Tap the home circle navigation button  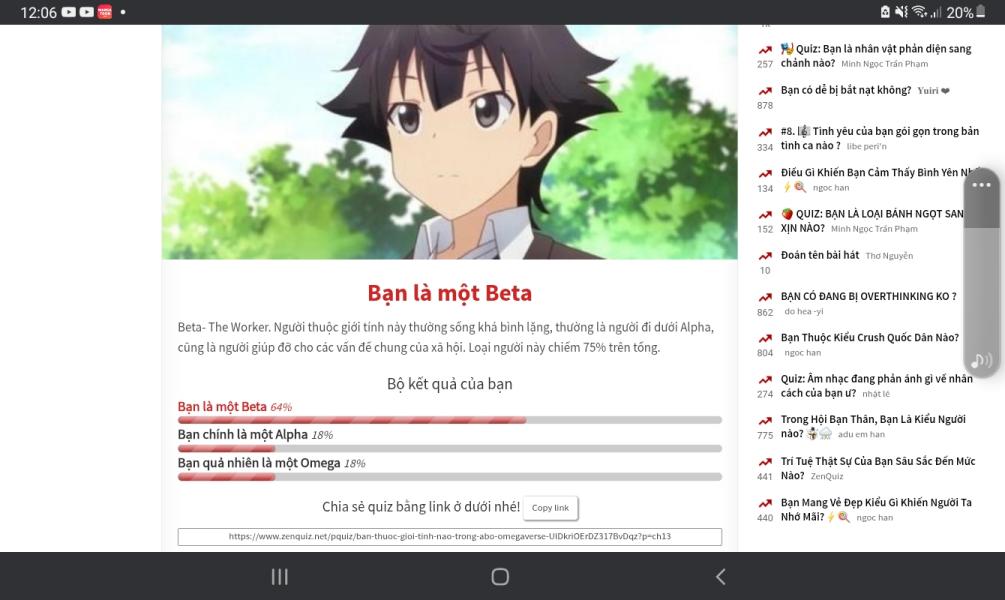497,577
